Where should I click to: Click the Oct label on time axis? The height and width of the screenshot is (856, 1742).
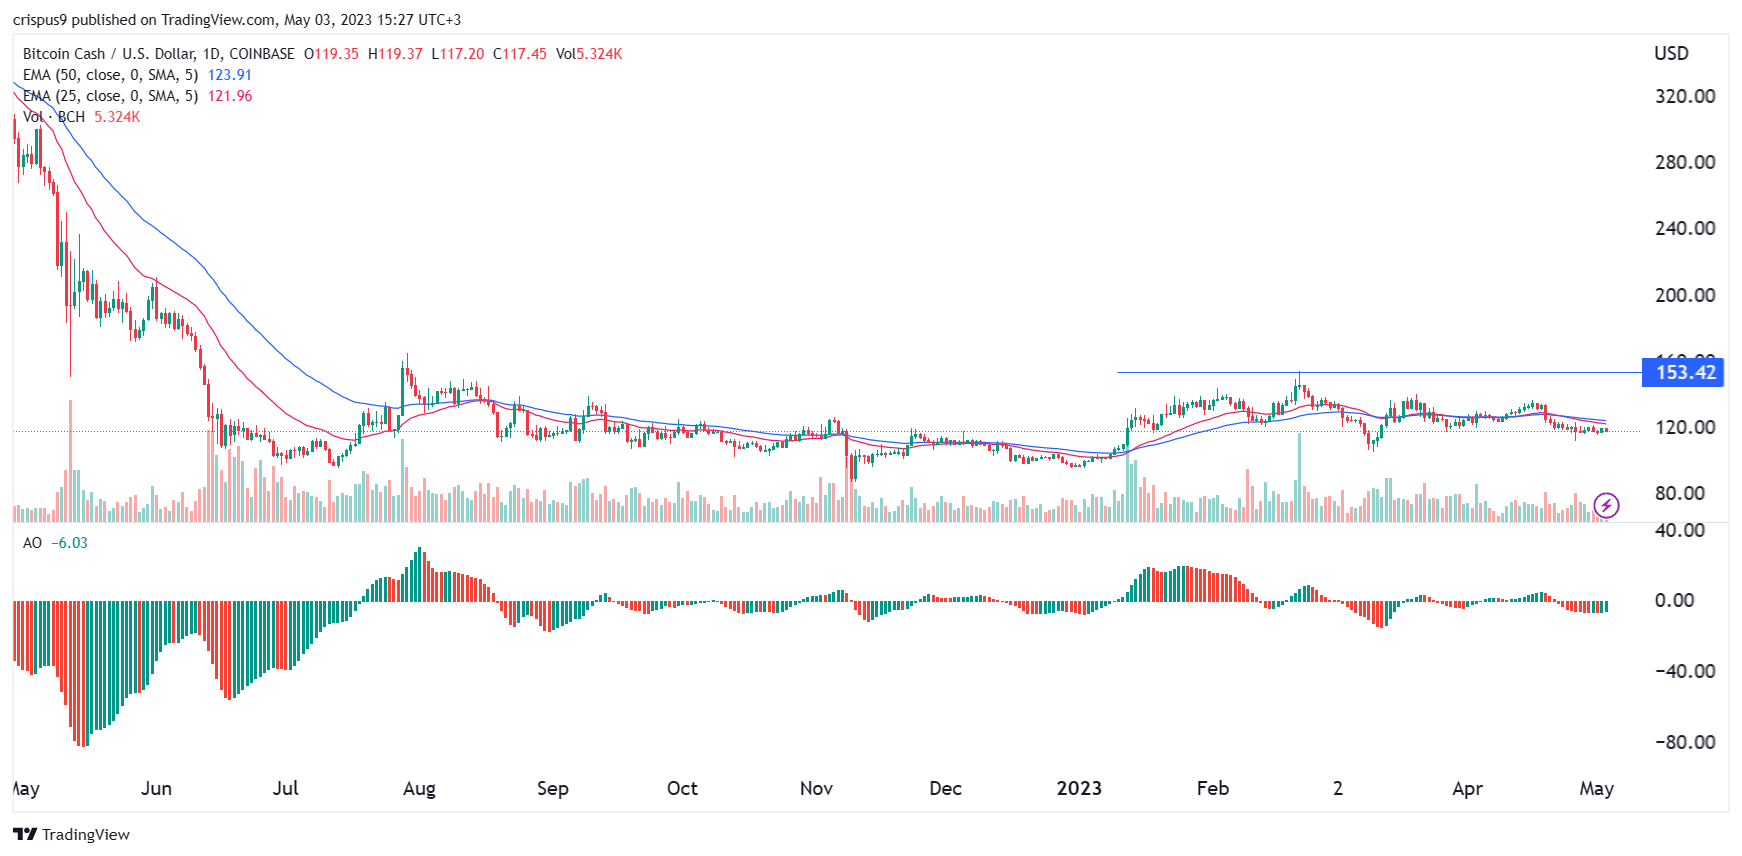682,788
